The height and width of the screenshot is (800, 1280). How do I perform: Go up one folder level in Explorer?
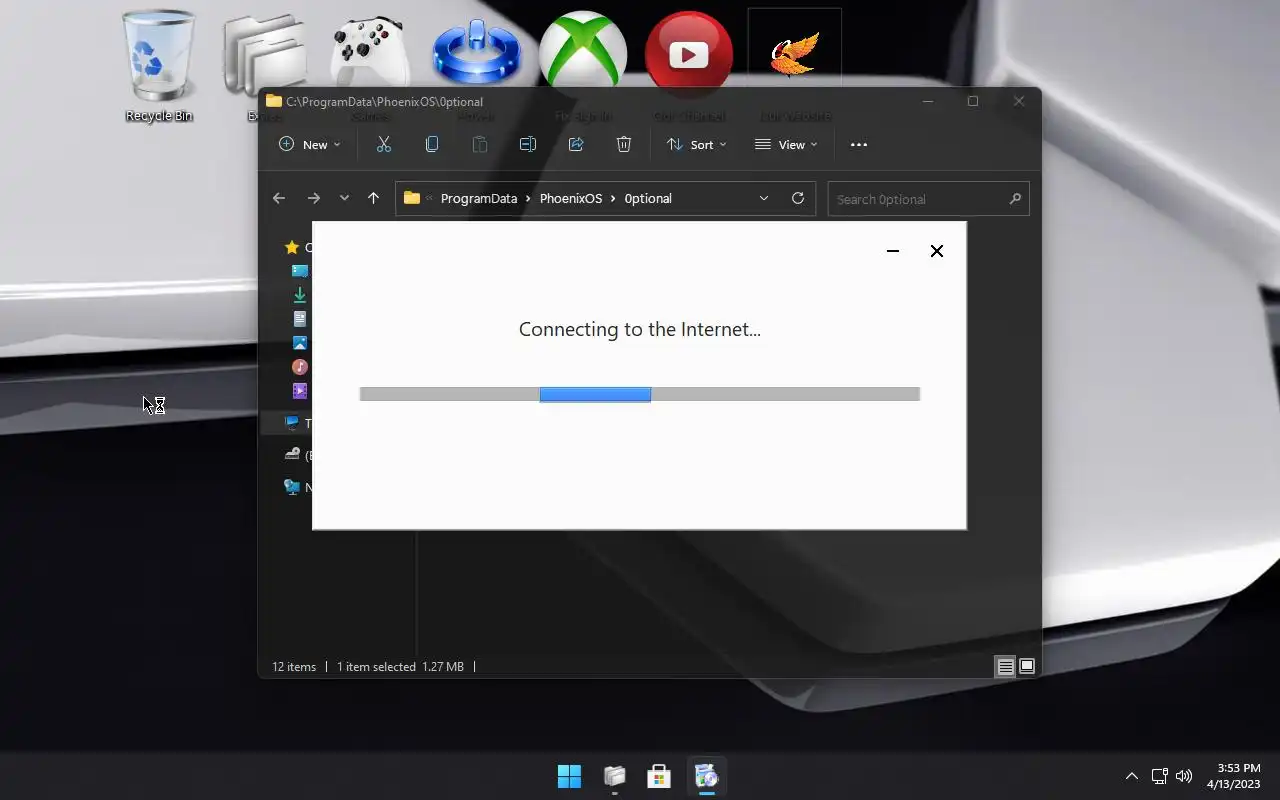(373, 198)
